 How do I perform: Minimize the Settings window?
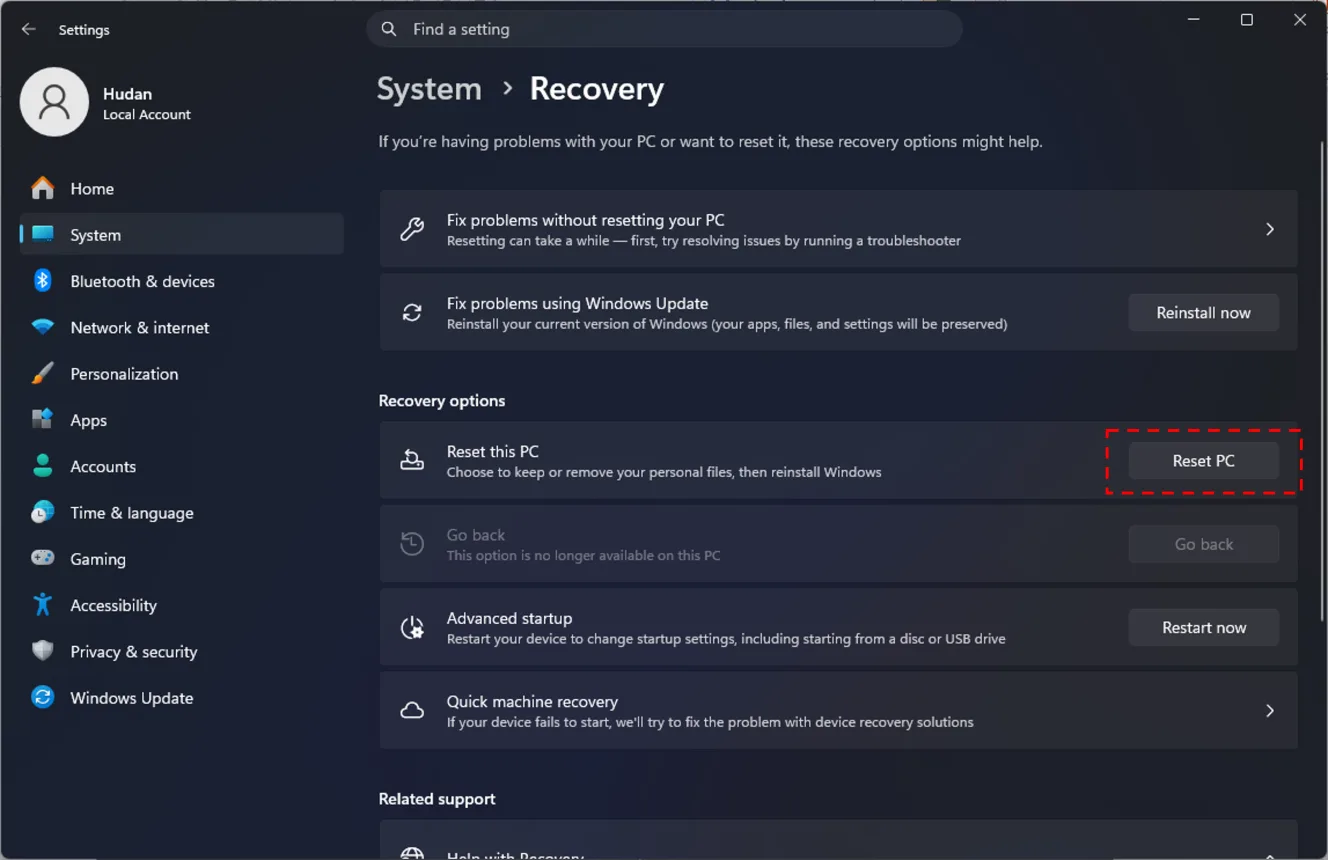(1194, 20)
